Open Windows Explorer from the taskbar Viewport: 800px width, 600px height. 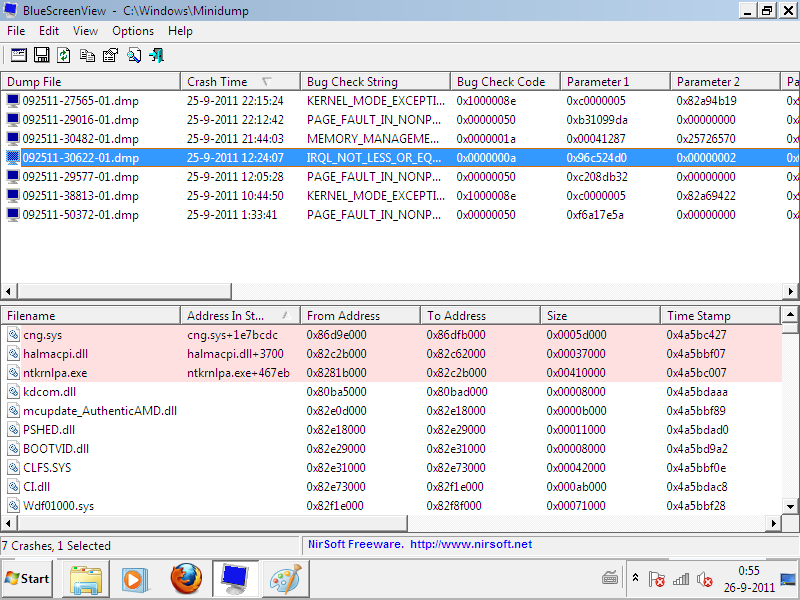coord(86,579)
